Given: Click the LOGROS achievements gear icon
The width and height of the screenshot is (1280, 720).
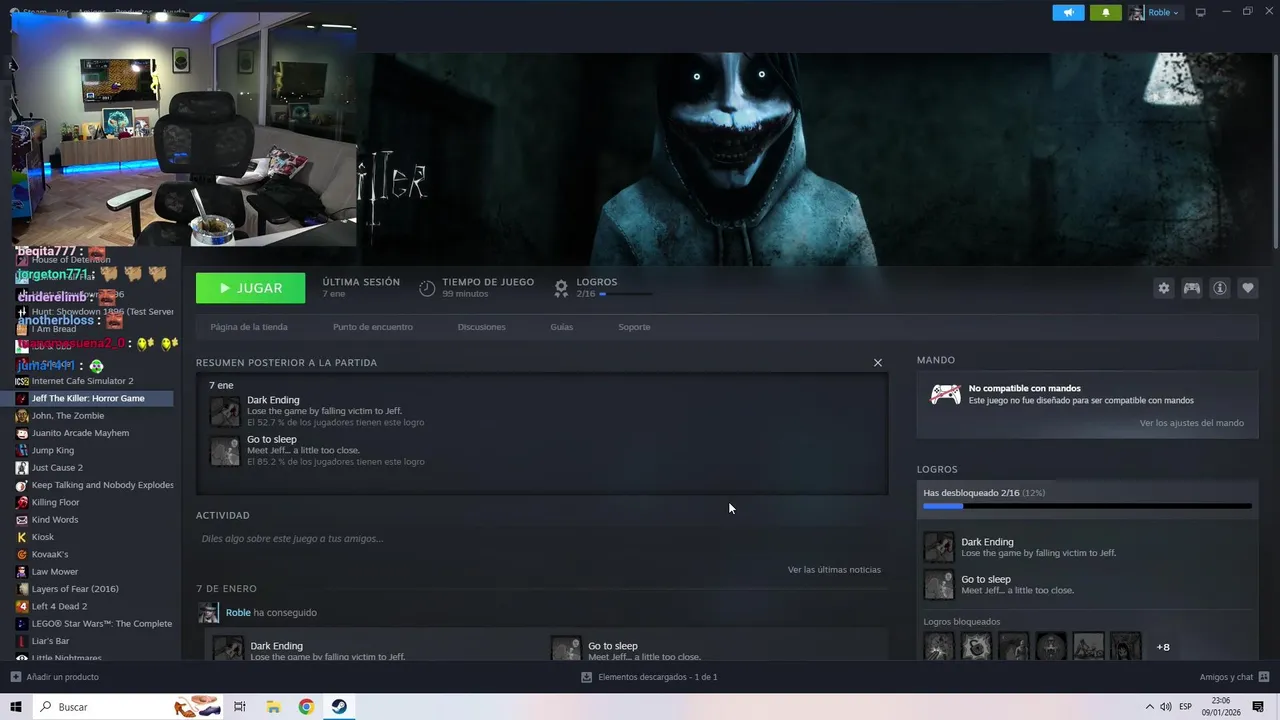Looking at the screenshot, I should pyautogui.click(x=561, y=288).
